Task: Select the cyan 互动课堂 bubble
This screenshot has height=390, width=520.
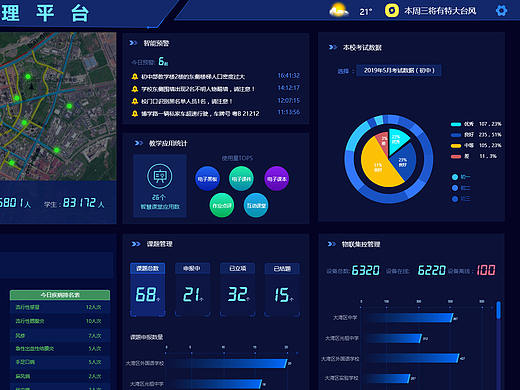Action: [256, 205]
